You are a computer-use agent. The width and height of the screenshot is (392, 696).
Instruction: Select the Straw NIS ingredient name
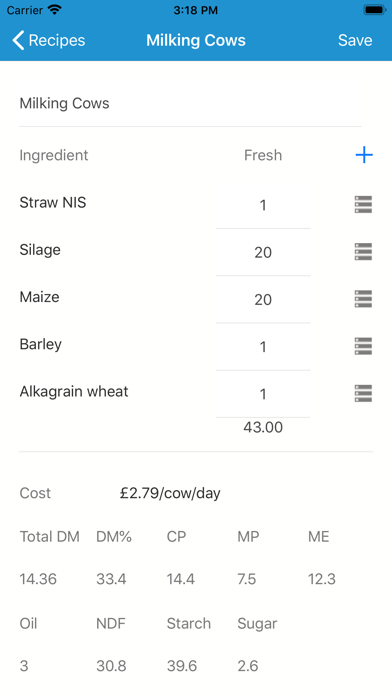(53, 202)
